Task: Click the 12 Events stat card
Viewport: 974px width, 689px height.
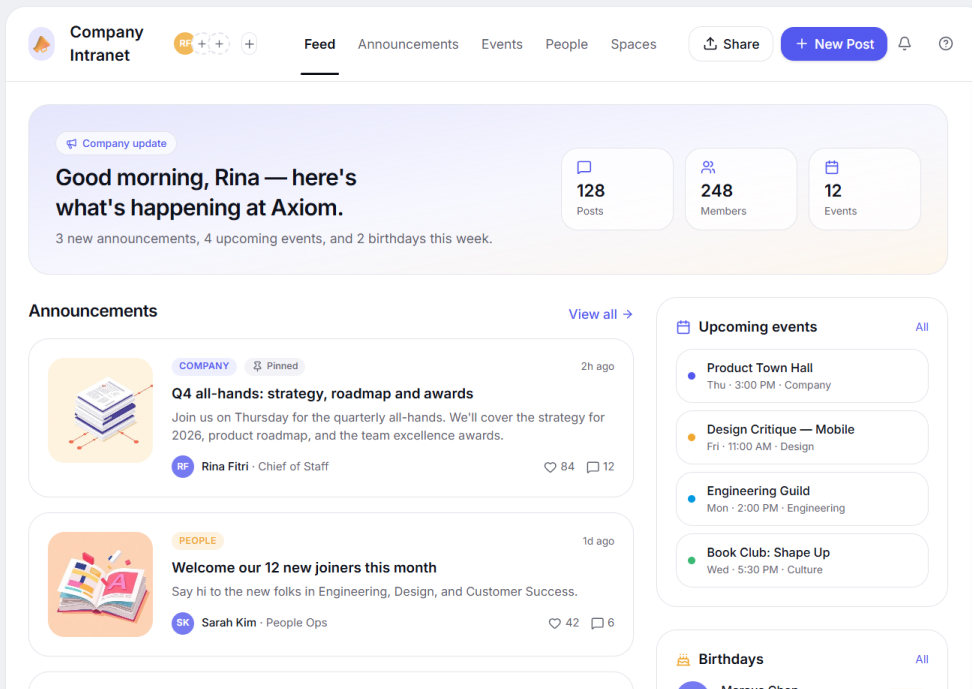Action: click(864, 189)
